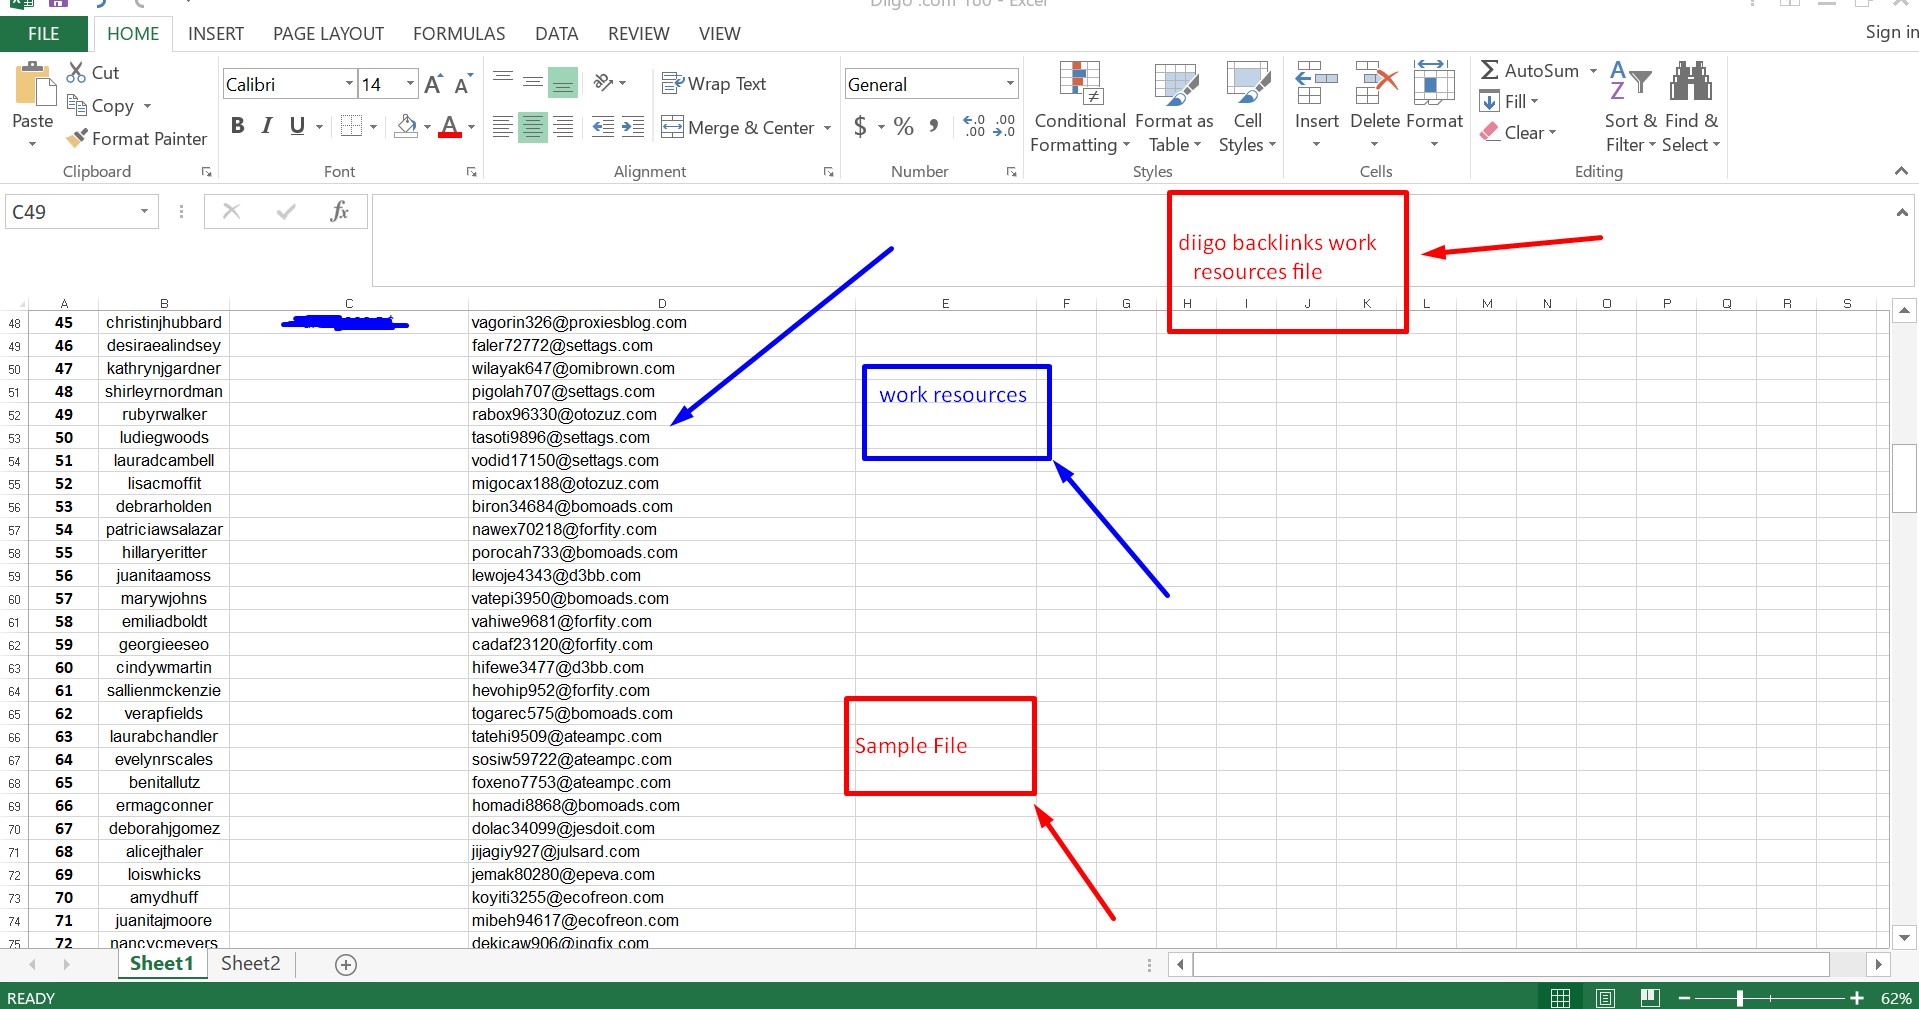Toggle Bold formatting
Image resolution: width=1919 pixels, height=1009 pixels.
(x=237, y=126)
